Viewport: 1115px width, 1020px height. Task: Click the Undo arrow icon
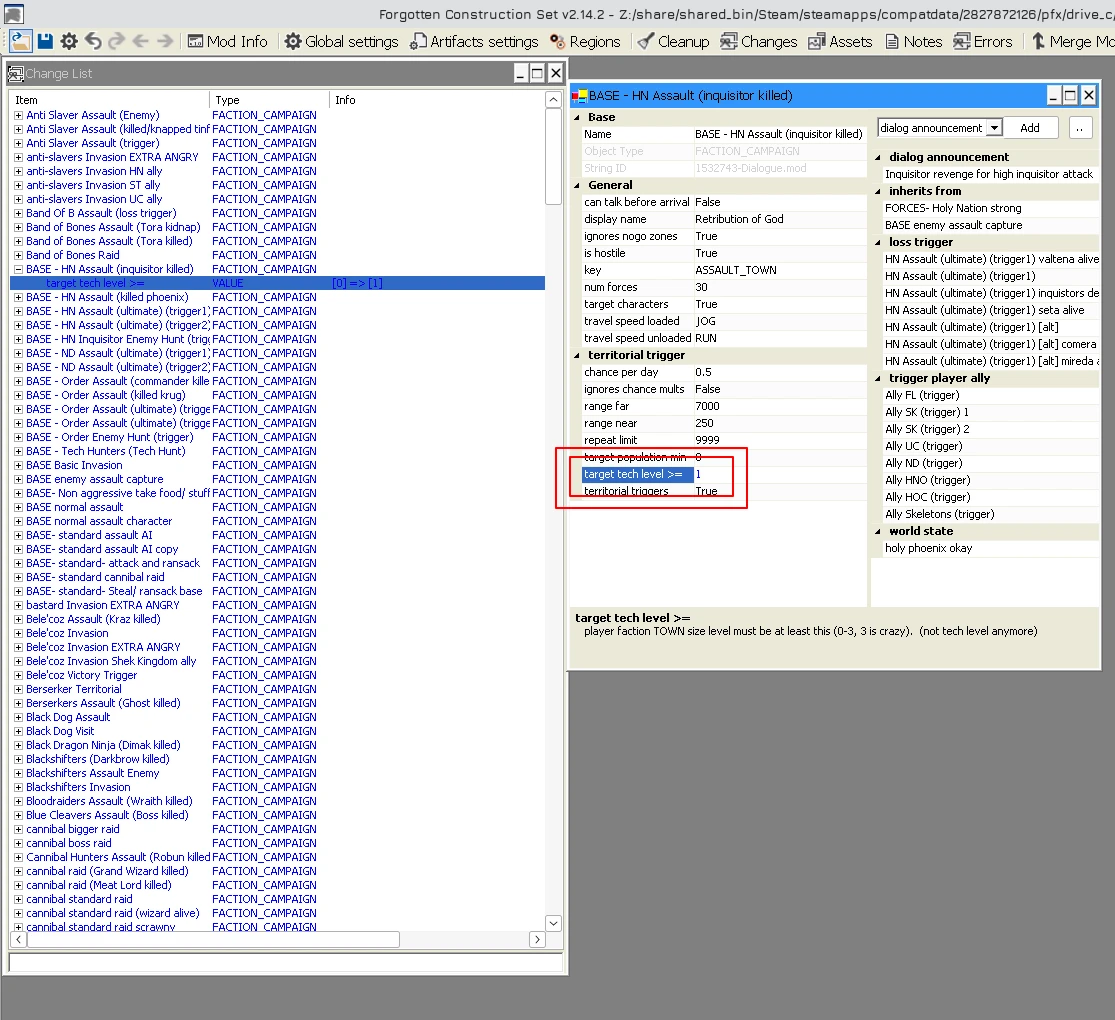pyautogui.click(x=93, y=41)
